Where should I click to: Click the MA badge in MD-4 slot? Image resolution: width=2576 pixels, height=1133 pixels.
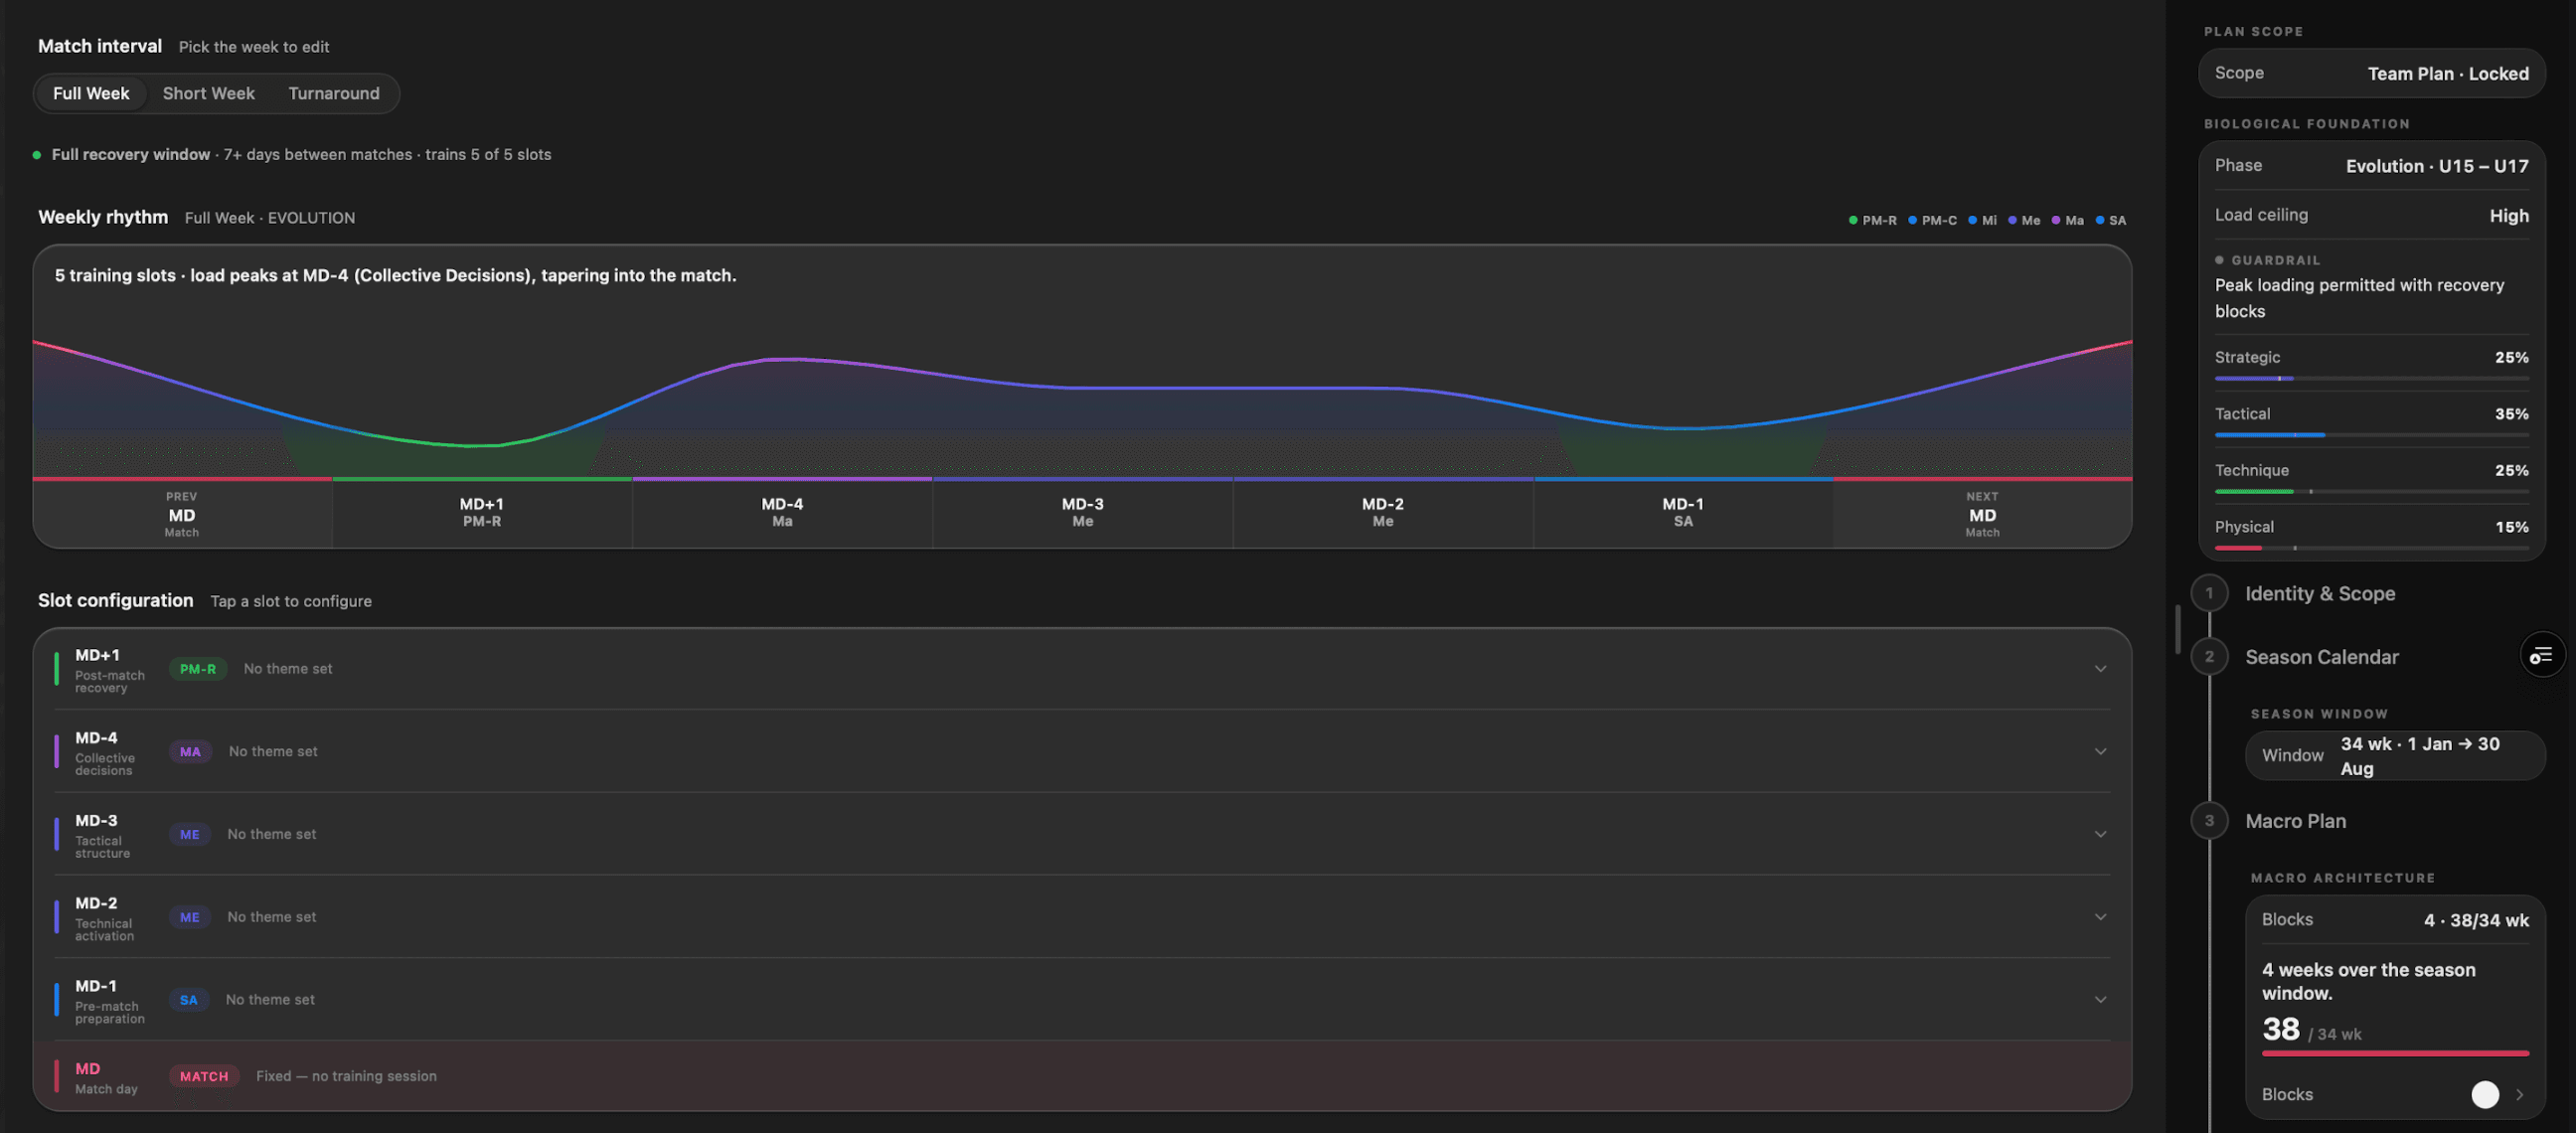coord(190,752)
